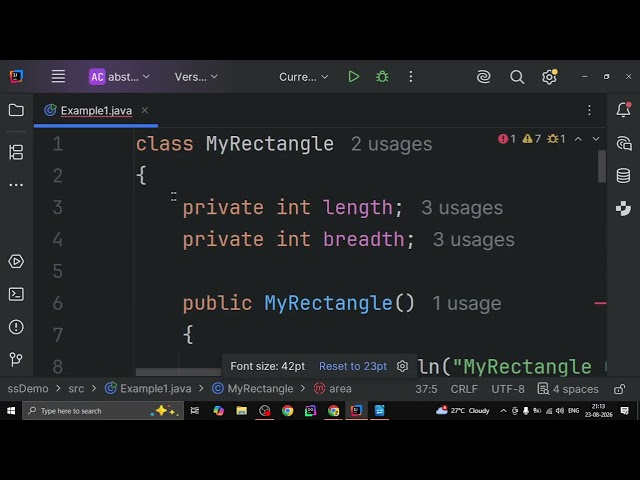Screen dimensions: 640x480
Task: Click the word length in line 3
Action: pos(358,208)
